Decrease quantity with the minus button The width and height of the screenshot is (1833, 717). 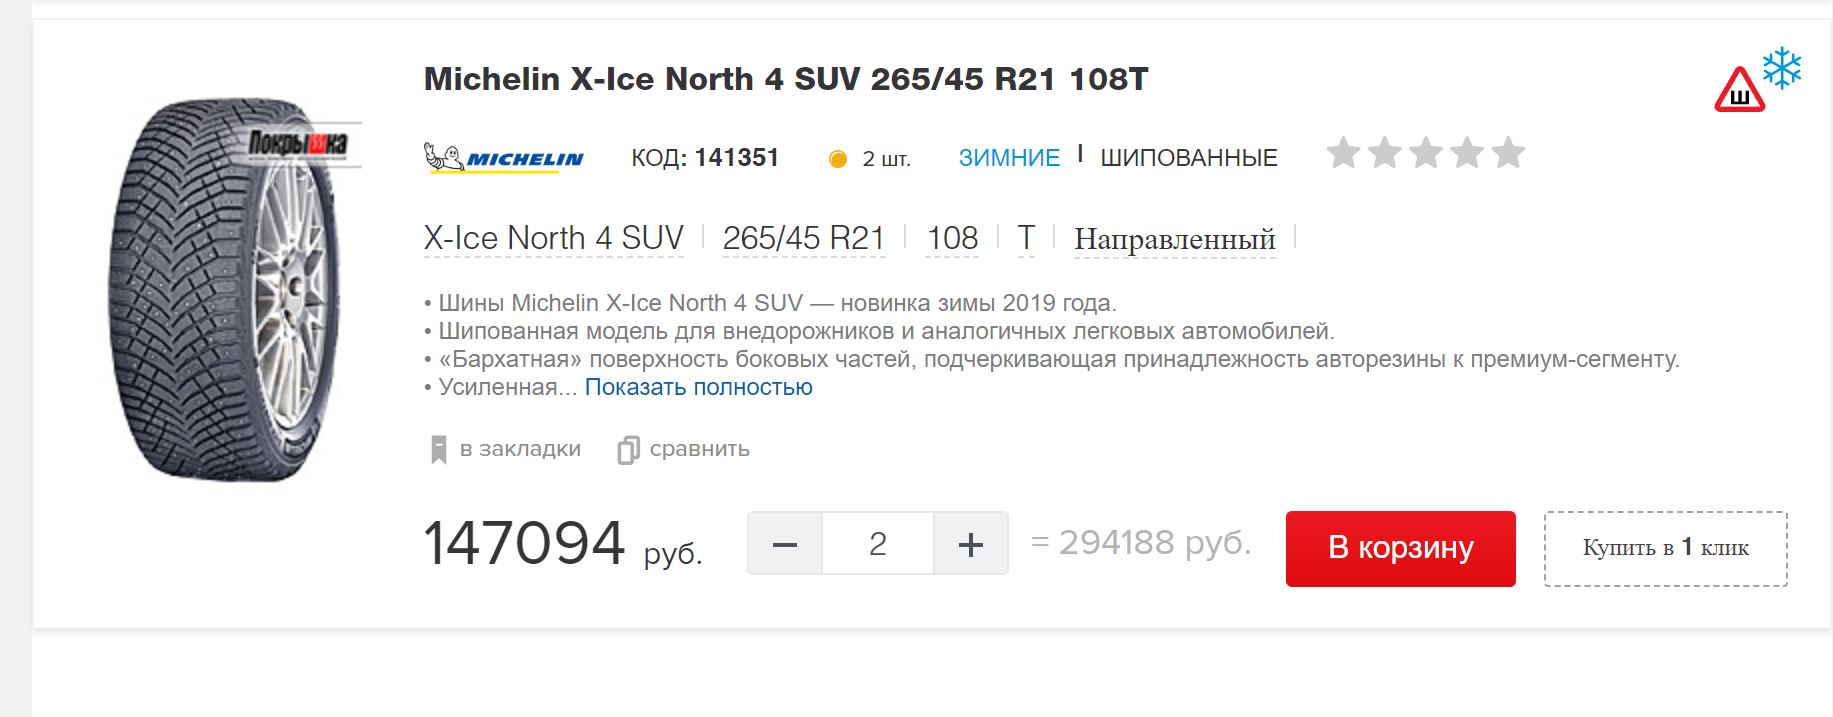[x=785, y=543]
